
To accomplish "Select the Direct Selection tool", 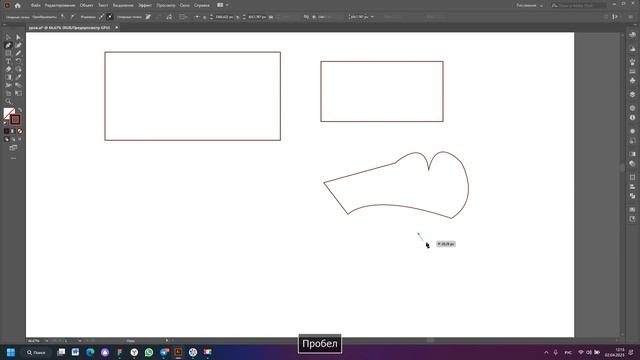I will 18,37.
